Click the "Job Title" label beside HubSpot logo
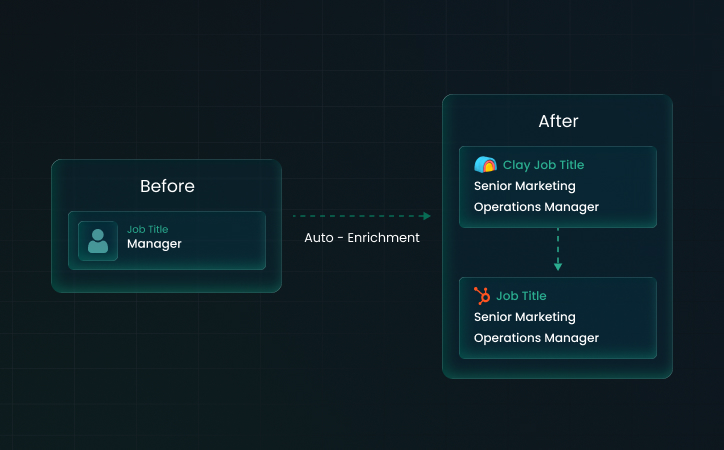 [521, 296]
